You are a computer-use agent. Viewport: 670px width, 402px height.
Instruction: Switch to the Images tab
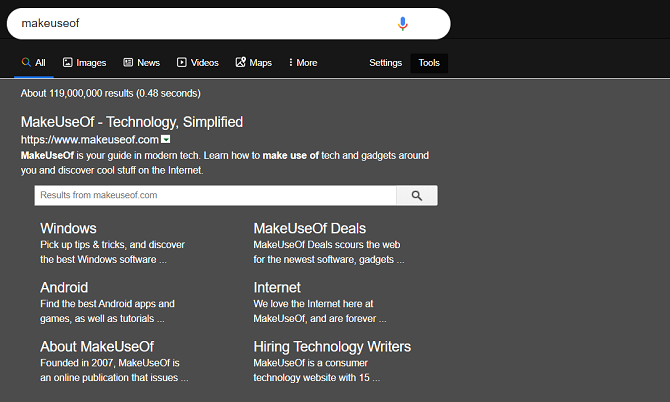coord(85,63)
